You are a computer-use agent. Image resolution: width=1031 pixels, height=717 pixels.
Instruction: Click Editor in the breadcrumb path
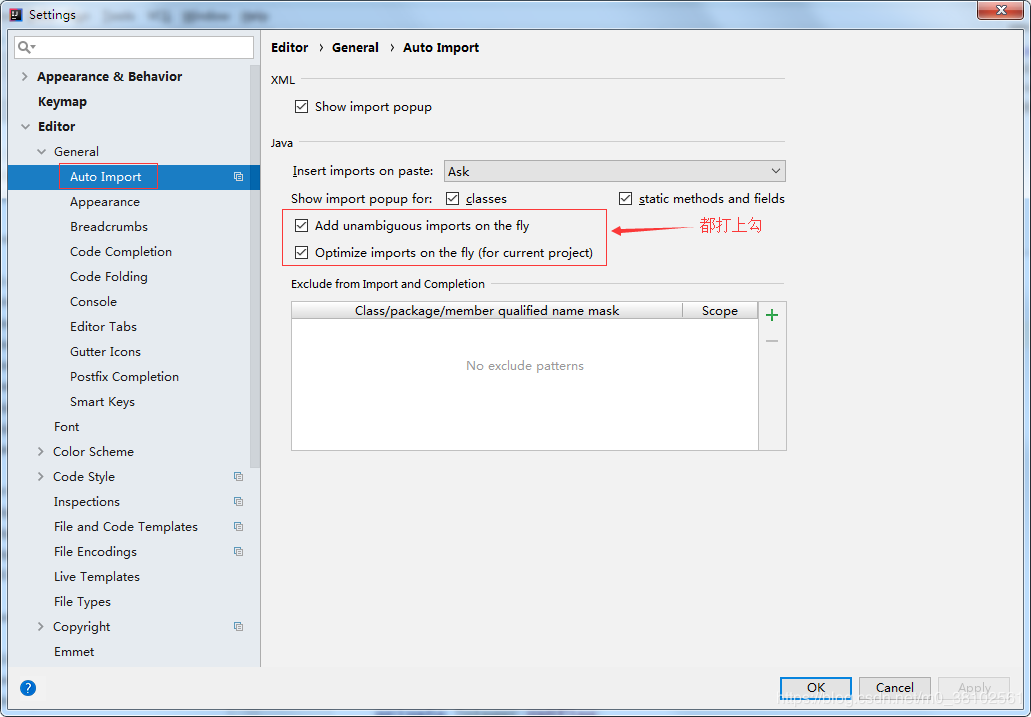point(289,47)
